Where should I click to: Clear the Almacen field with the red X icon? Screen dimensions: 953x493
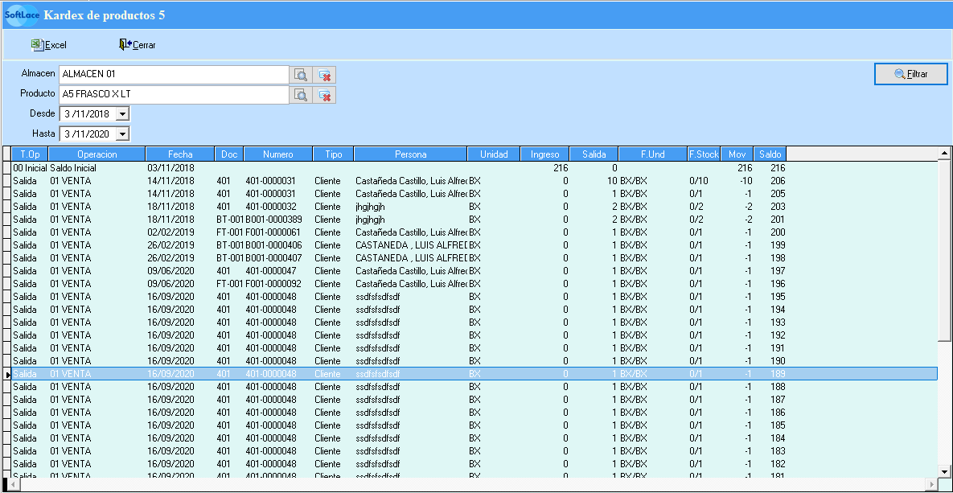pyautogui.click(x=325, y=75)
